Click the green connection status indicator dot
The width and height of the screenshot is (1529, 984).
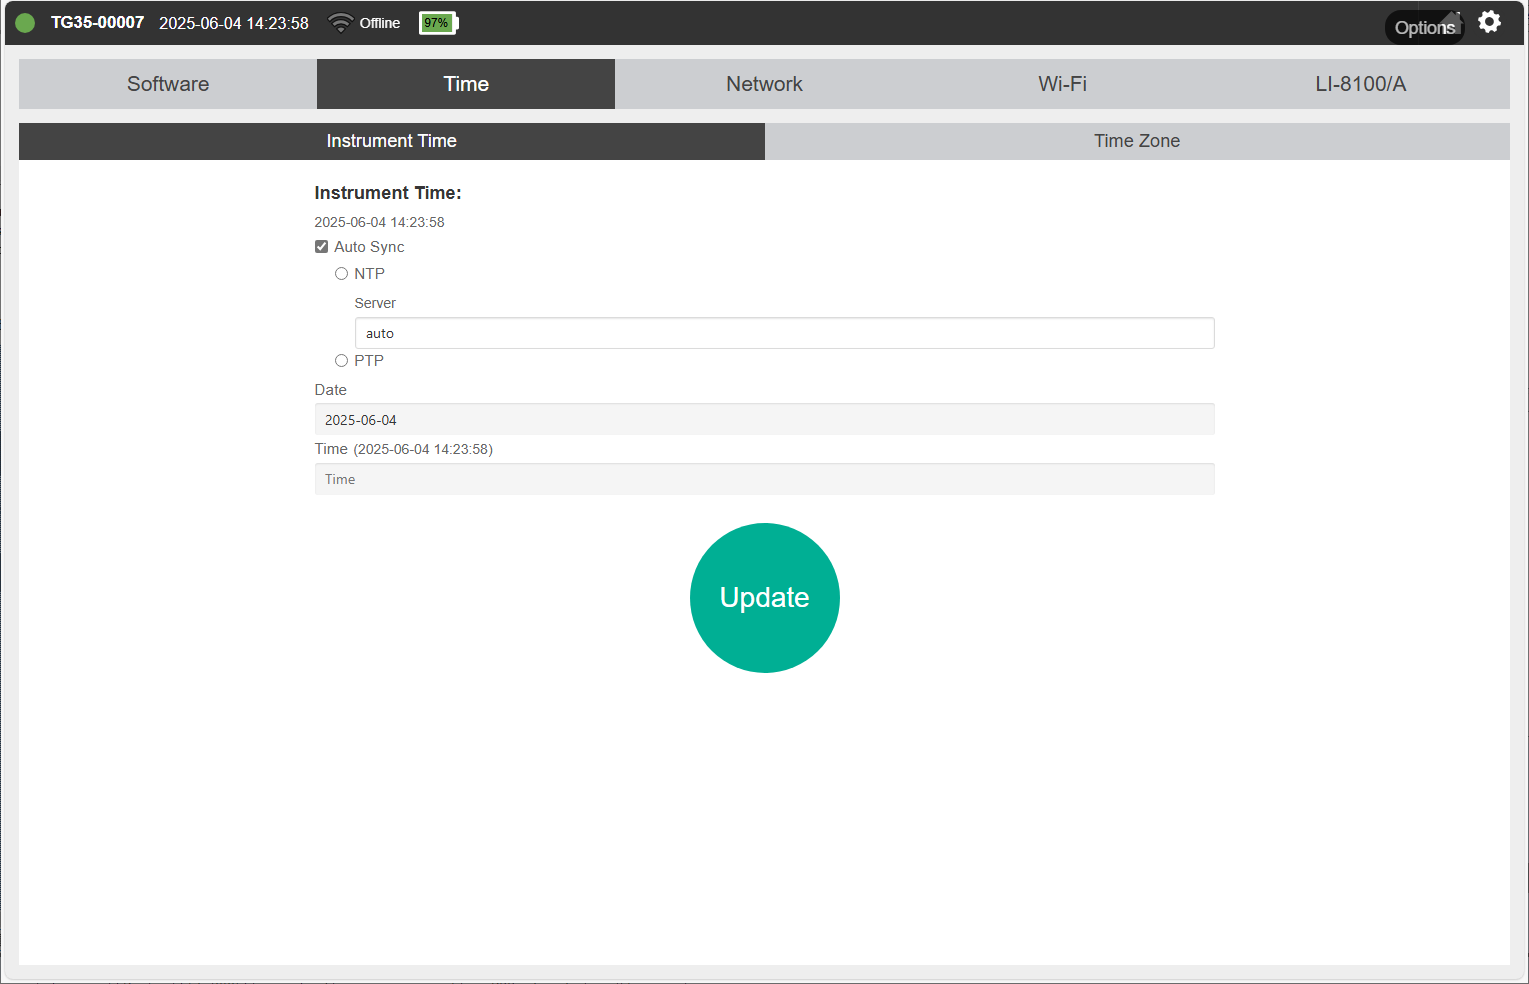pyautogui.click(x=25, y=23)
